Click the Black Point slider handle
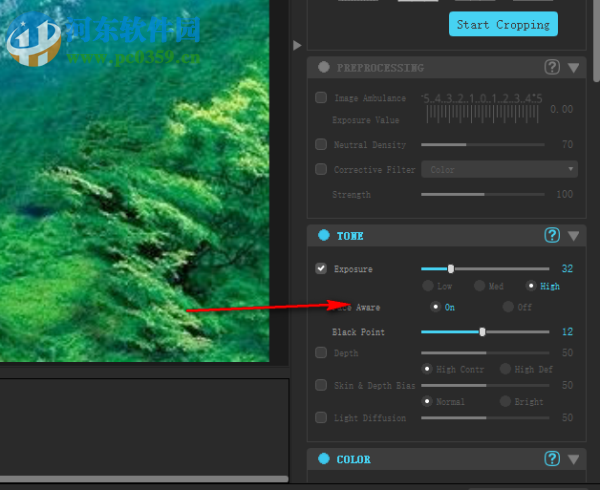The width and height of the screenshot is (600, 490). coord(482,332)
